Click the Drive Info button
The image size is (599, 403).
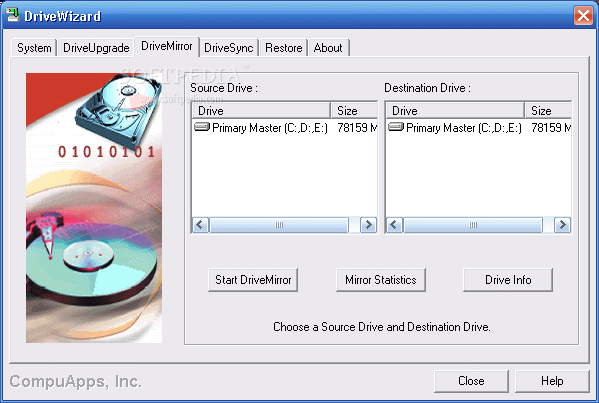(x=508, y=280)
